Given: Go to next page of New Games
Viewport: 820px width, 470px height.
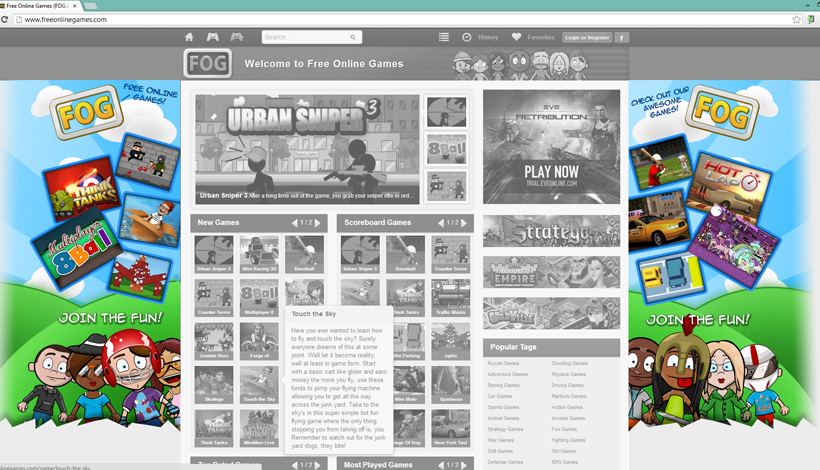Looking at the screenshot, I should [317, 223].
